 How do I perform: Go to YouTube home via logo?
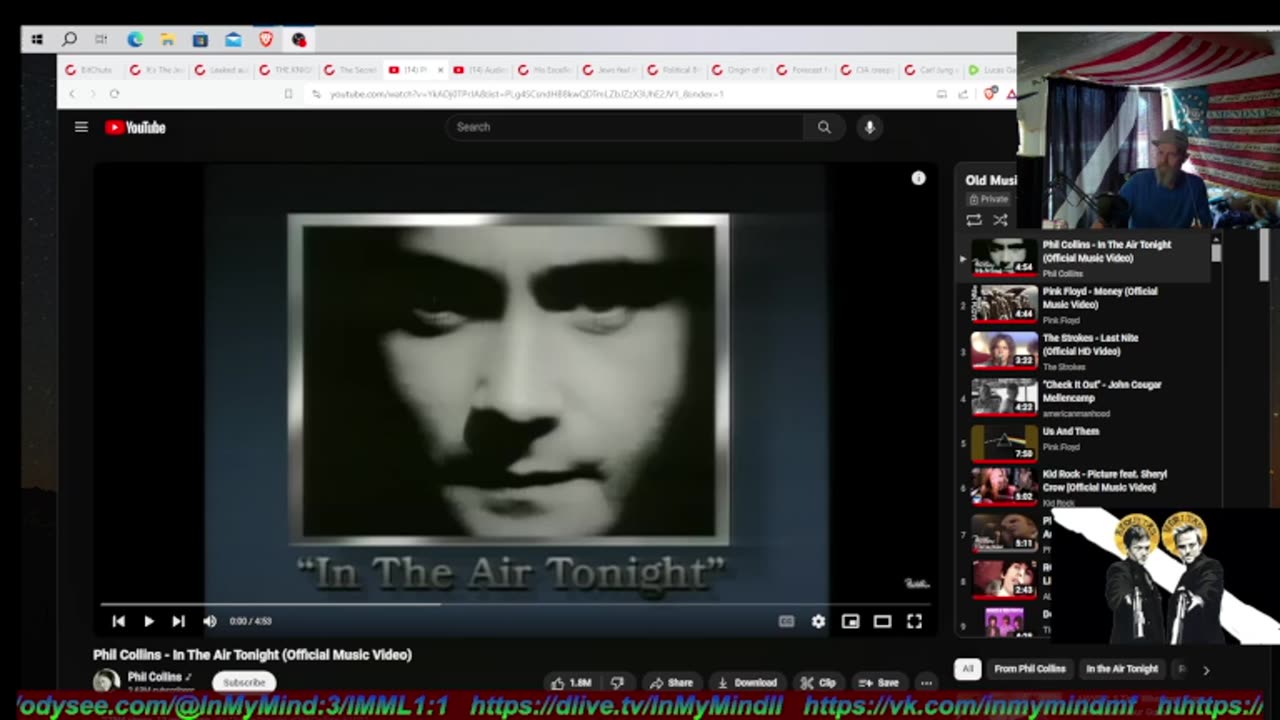[x=135, y=127]
